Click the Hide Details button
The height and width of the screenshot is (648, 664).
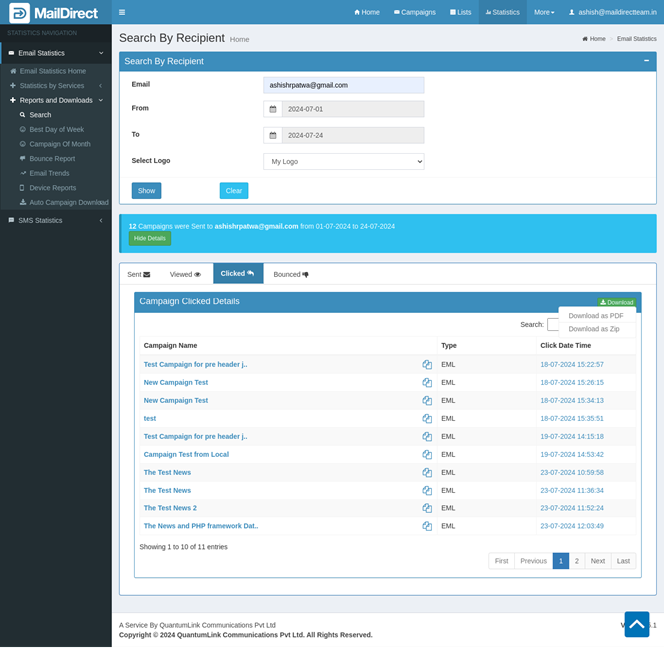[x=150, y=239]
